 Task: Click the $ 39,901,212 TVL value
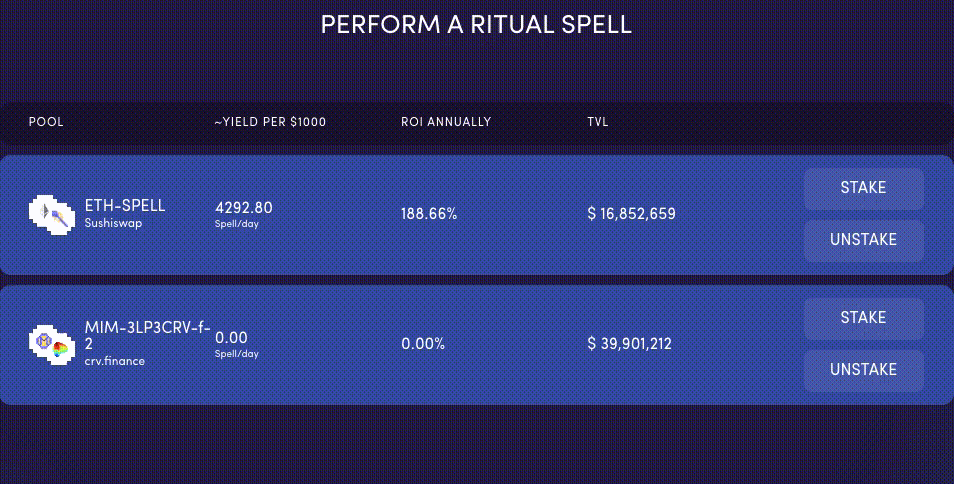click(x=629, y=344)
